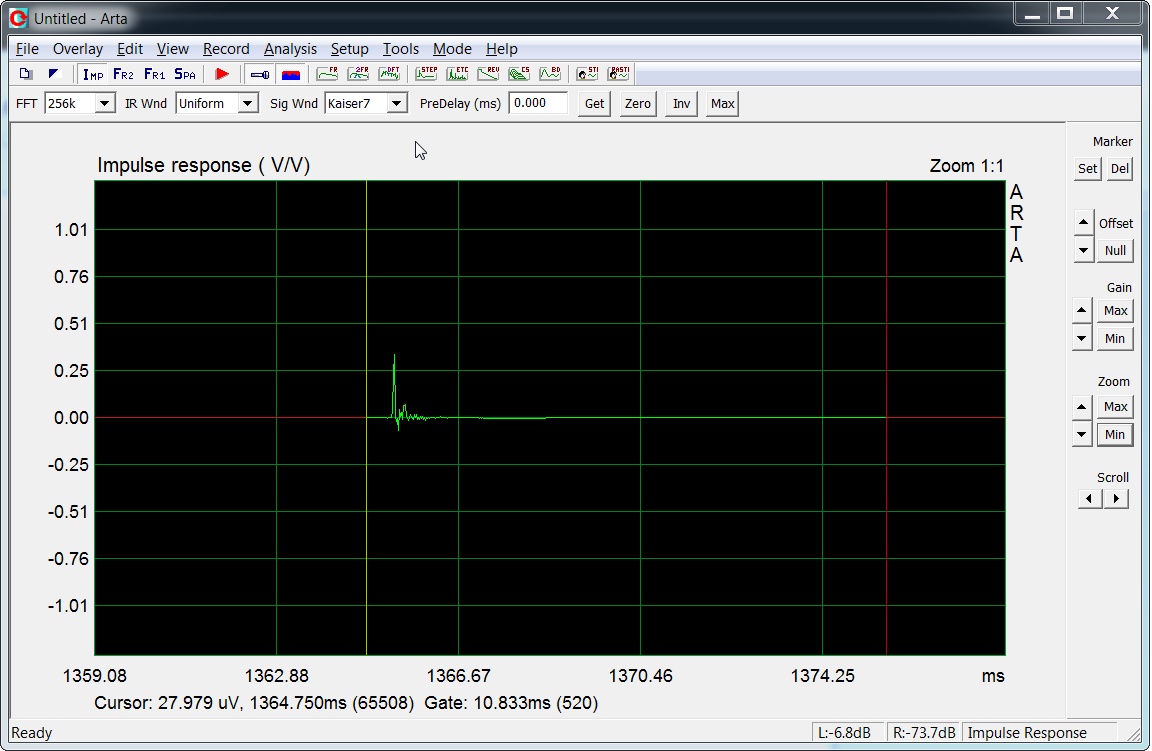Show STEP response analysis
The height and width of the screenshot is (751, 1152).
(426, 74)
